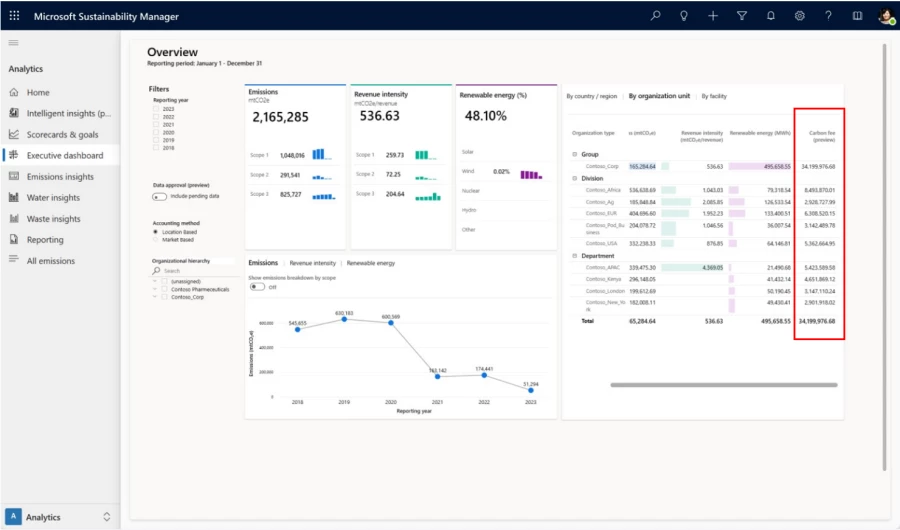Click the organizational hierarchy search field
Viewport: 900px width, 530px height.
(x=195, y=271)
